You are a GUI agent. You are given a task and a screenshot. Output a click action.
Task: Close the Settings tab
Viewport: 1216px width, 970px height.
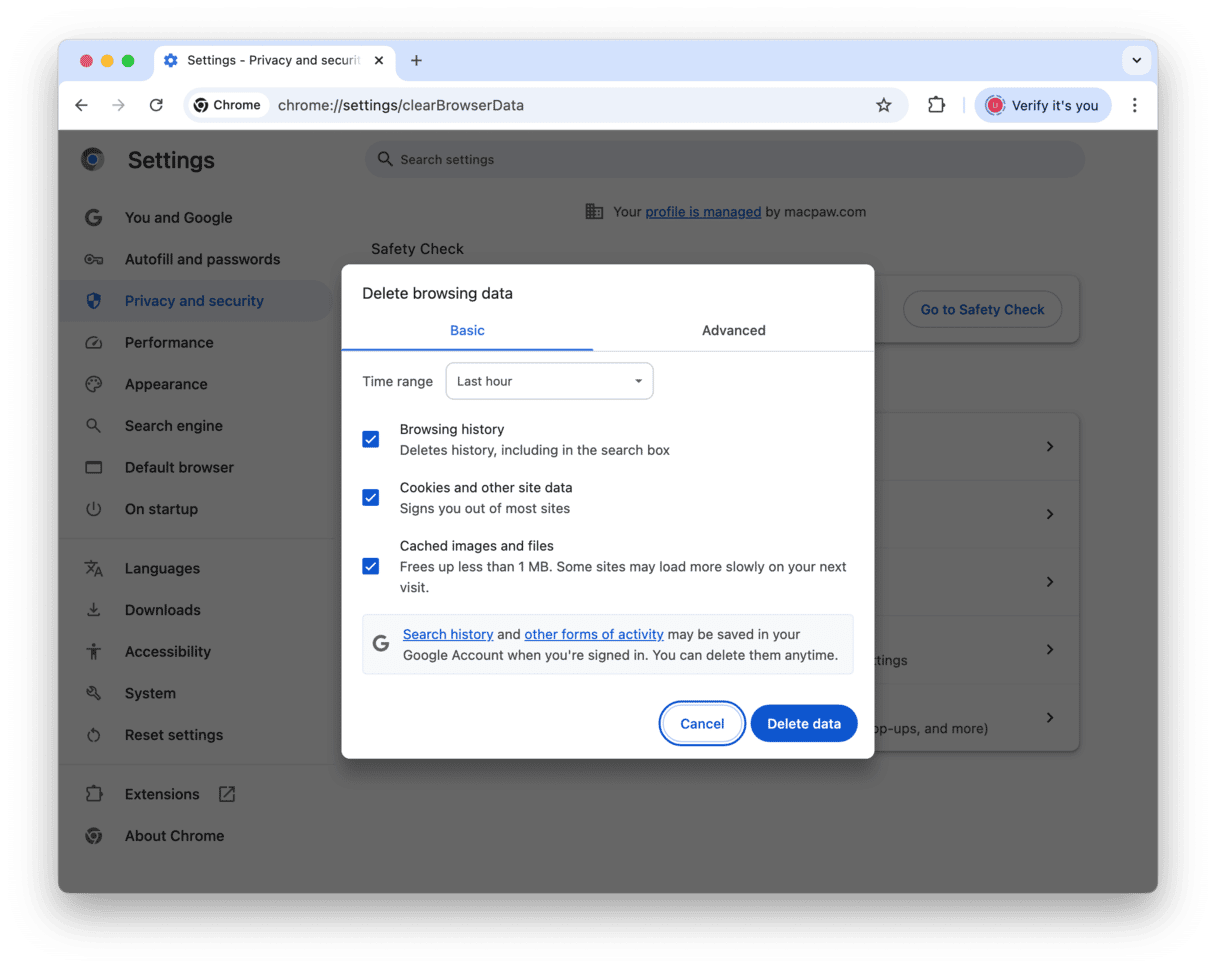click(379, 61)
